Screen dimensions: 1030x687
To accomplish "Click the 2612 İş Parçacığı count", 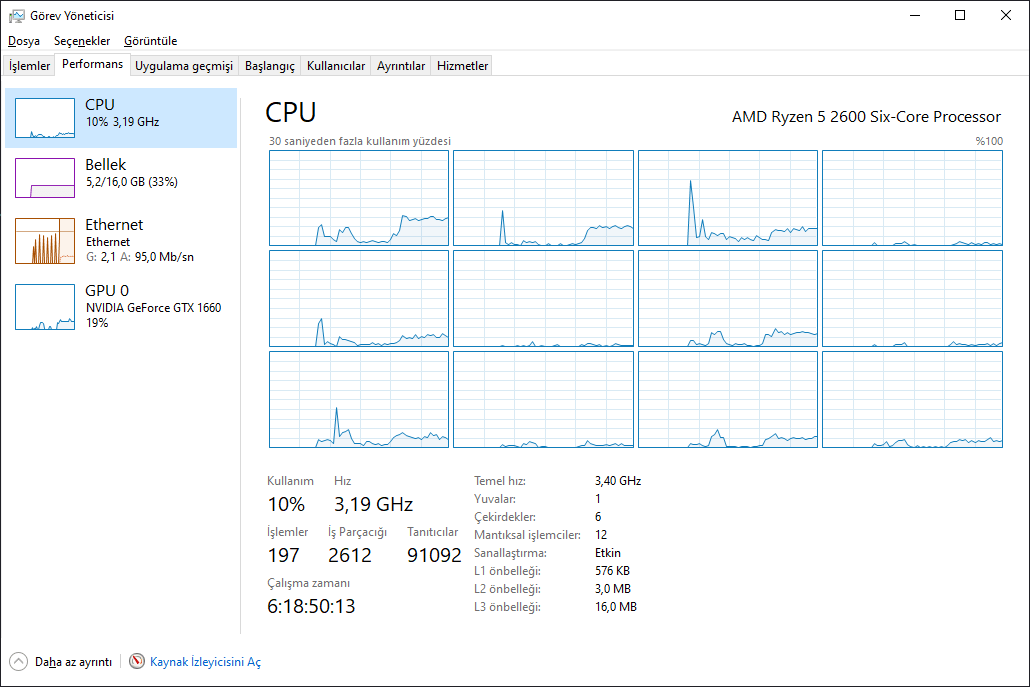I will [x=349, y=556].
